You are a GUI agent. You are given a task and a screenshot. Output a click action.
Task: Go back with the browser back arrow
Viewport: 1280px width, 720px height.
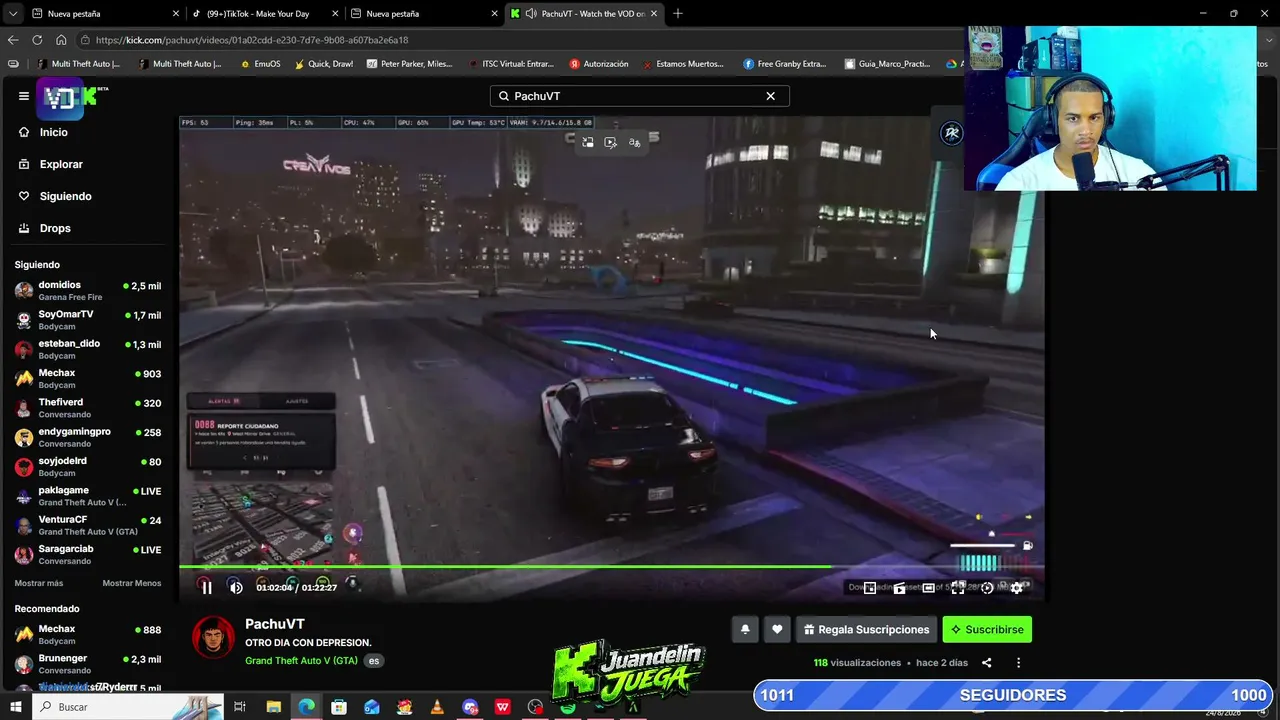click(13, 40)
